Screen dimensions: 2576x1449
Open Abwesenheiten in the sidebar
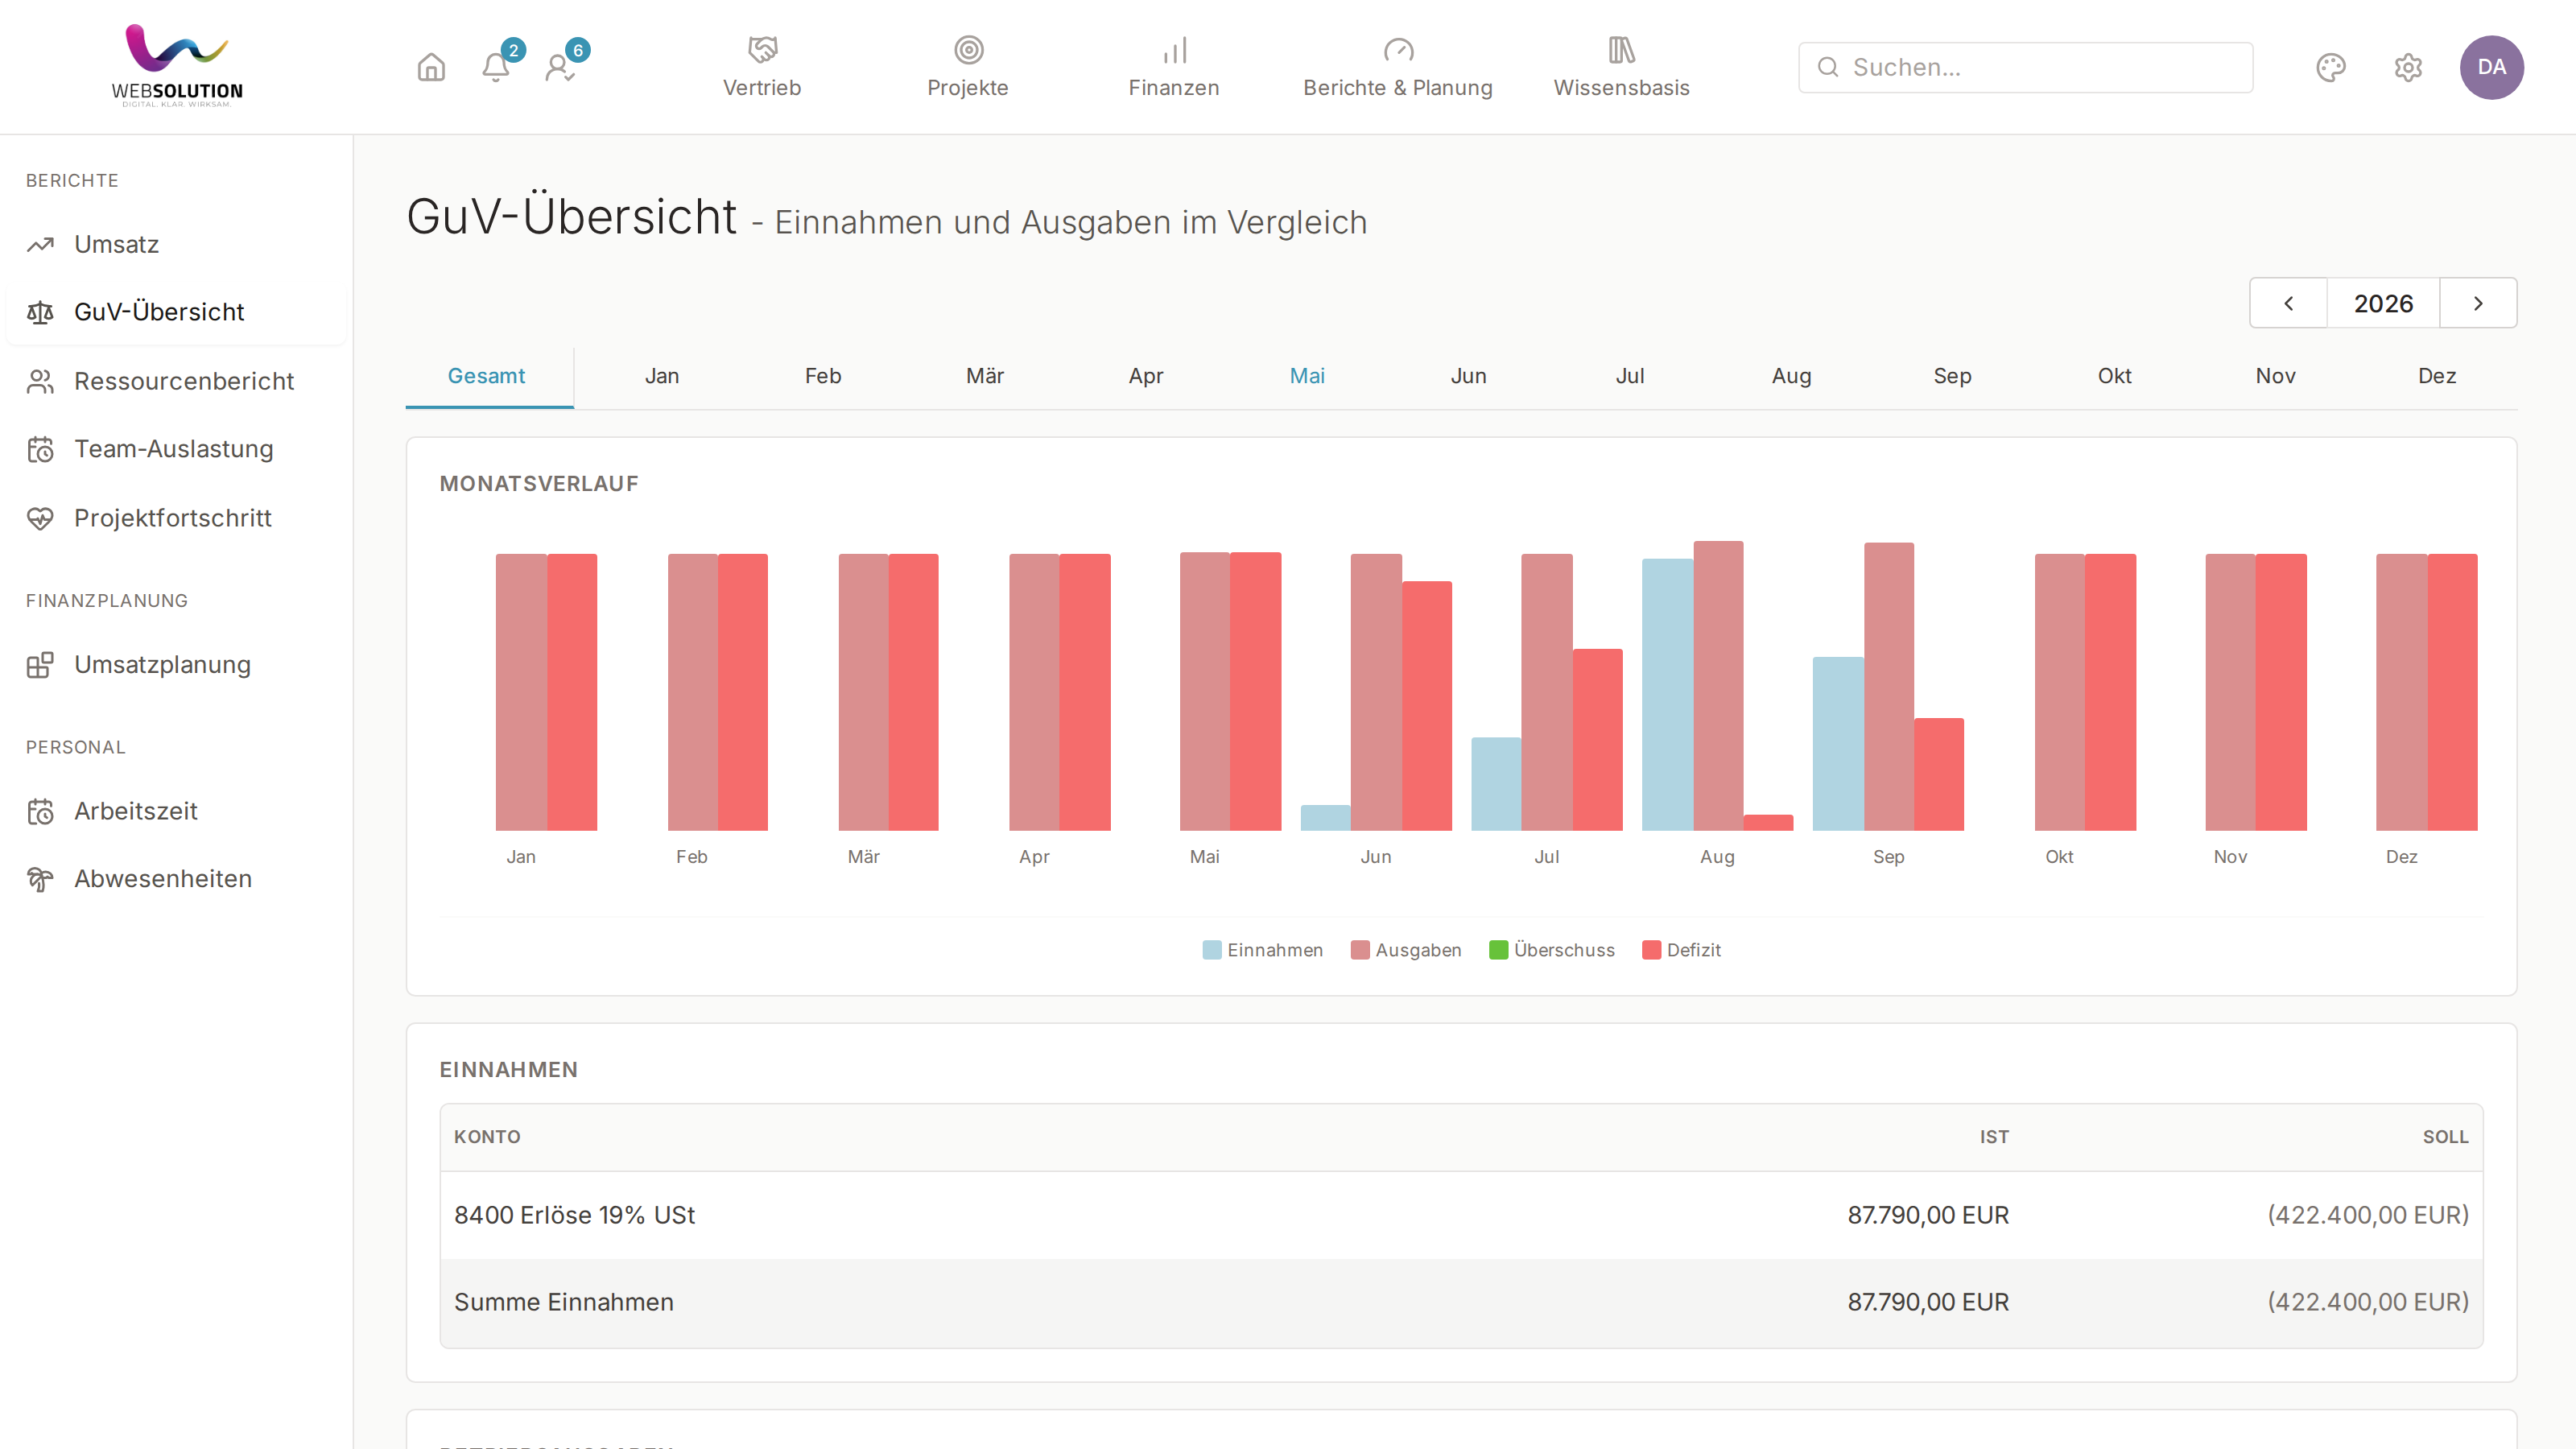coord(176,879)
